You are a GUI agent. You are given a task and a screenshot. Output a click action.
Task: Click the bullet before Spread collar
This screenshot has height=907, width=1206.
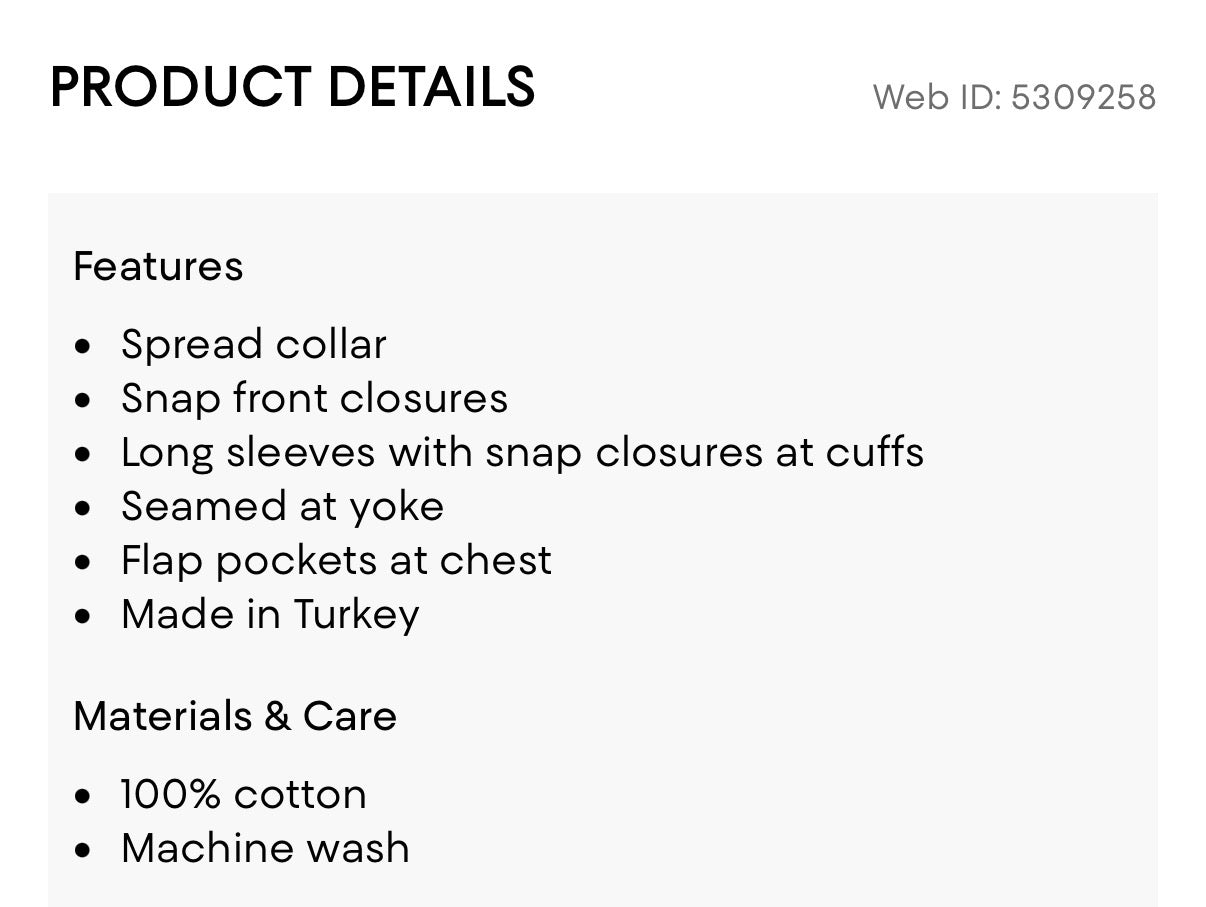click(83, 347)
